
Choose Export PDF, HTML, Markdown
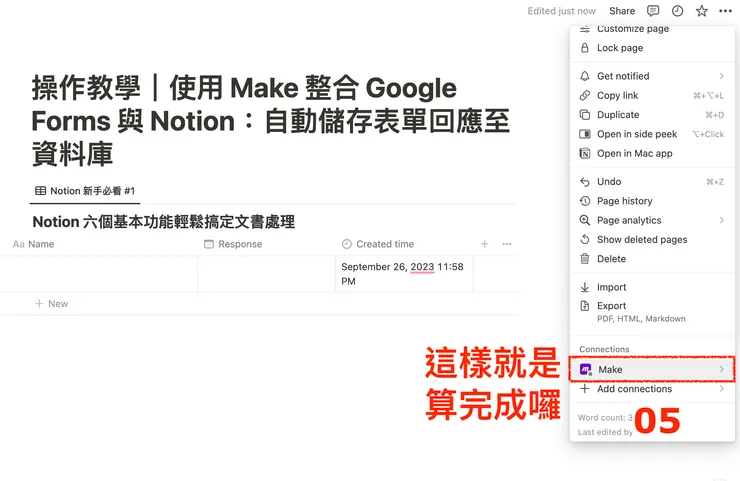click(x=652, y=312)
